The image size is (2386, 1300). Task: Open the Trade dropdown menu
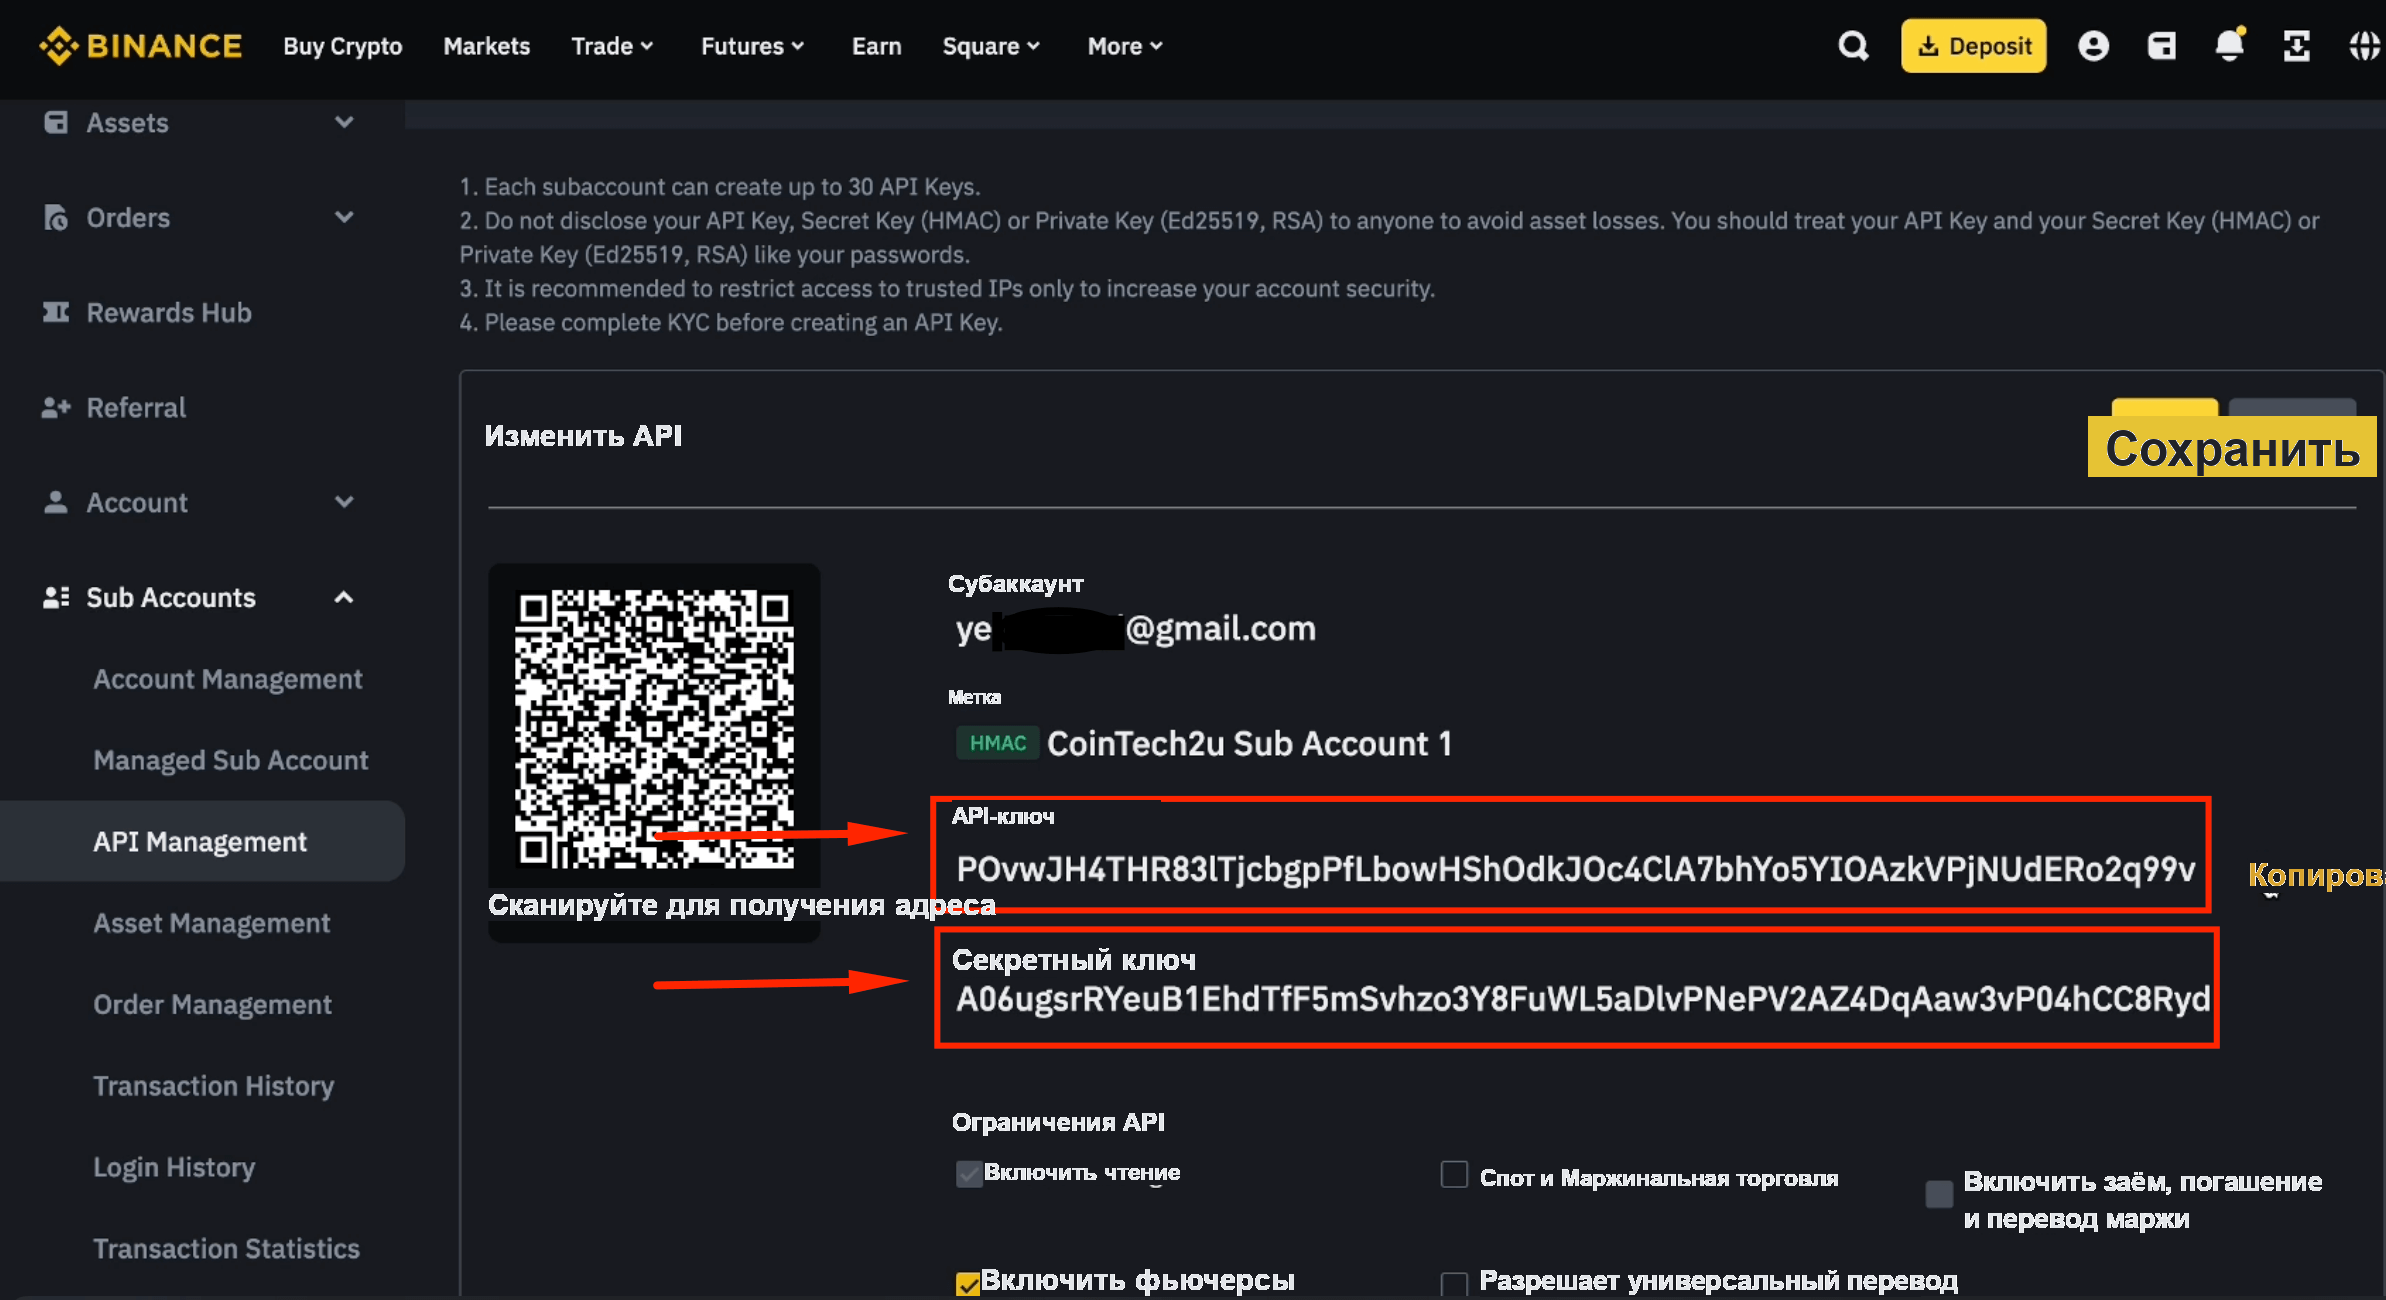[x=612, y=46]
